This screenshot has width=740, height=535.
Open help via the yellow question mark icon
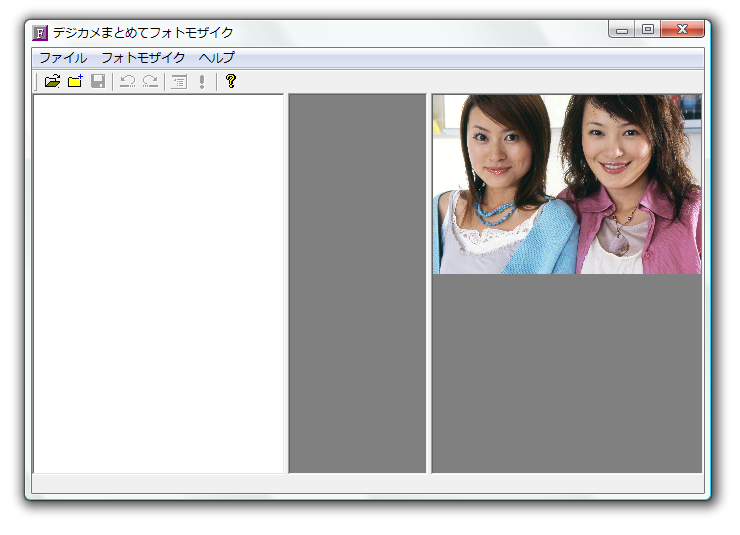coord(231,82)
